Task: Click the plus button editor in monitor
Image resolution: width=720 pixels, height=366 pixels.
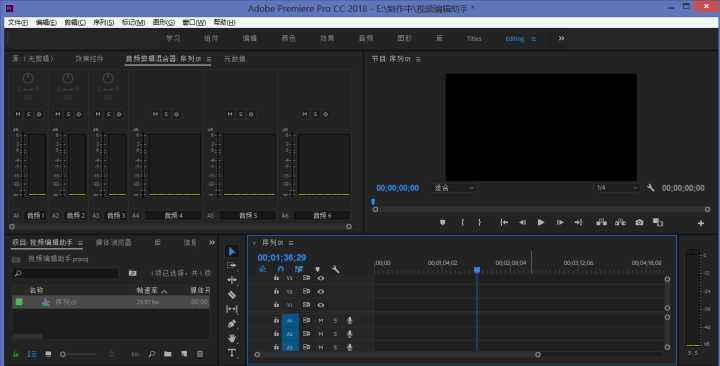Action: click(701, 223)
